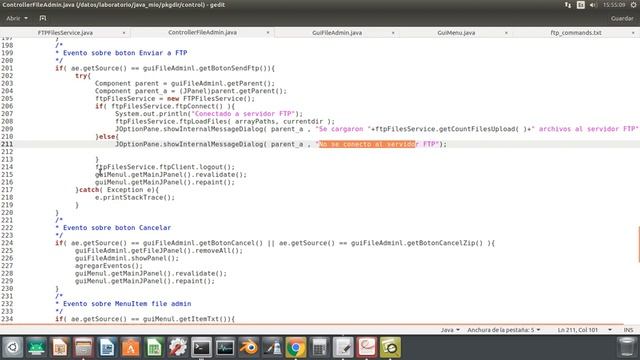
Task: Close the ControllerFileAdmin.java tab
Action: 268,33
